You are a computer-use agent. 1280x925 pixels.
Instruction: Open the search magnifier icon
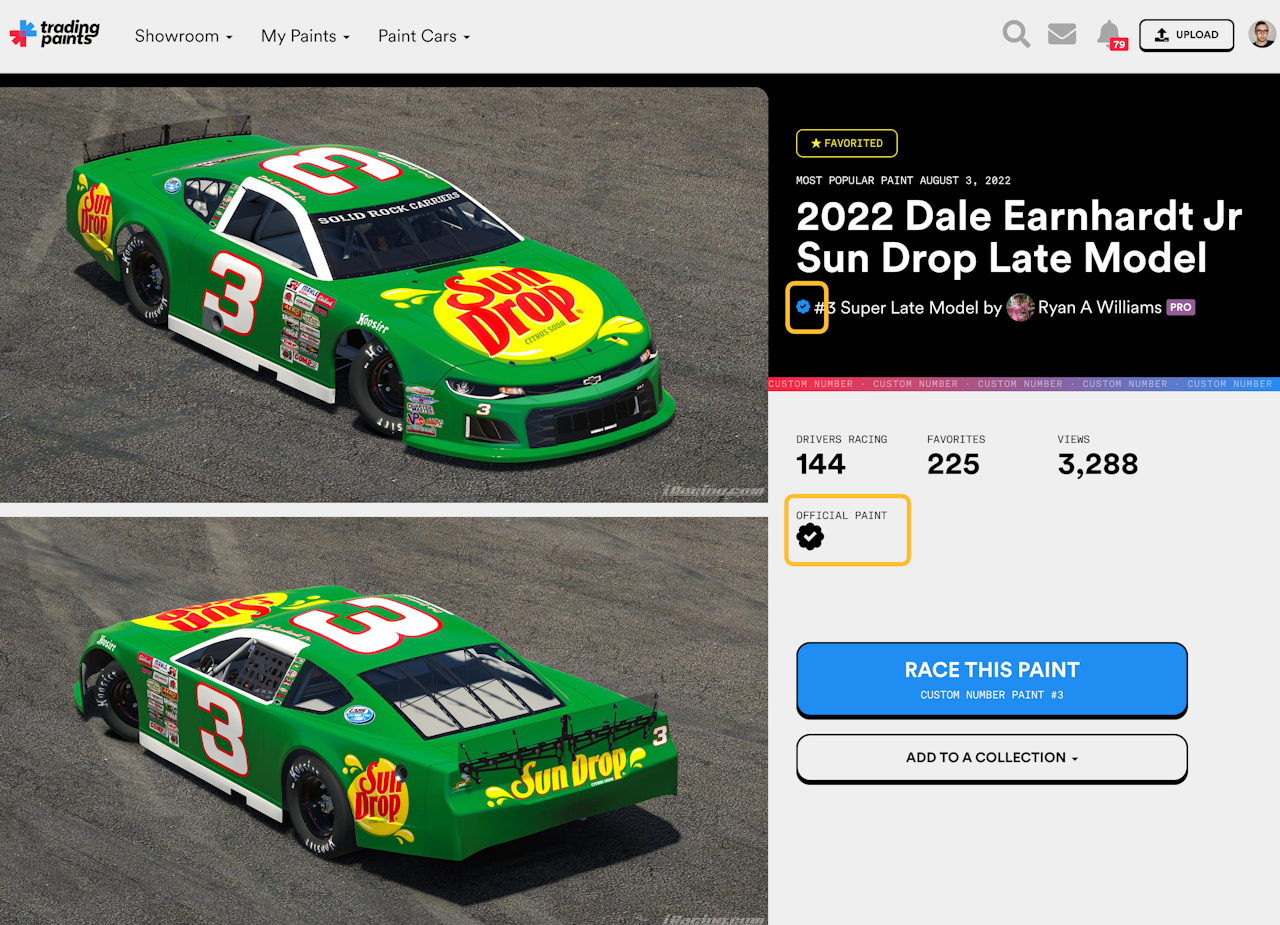point(1016,35)
